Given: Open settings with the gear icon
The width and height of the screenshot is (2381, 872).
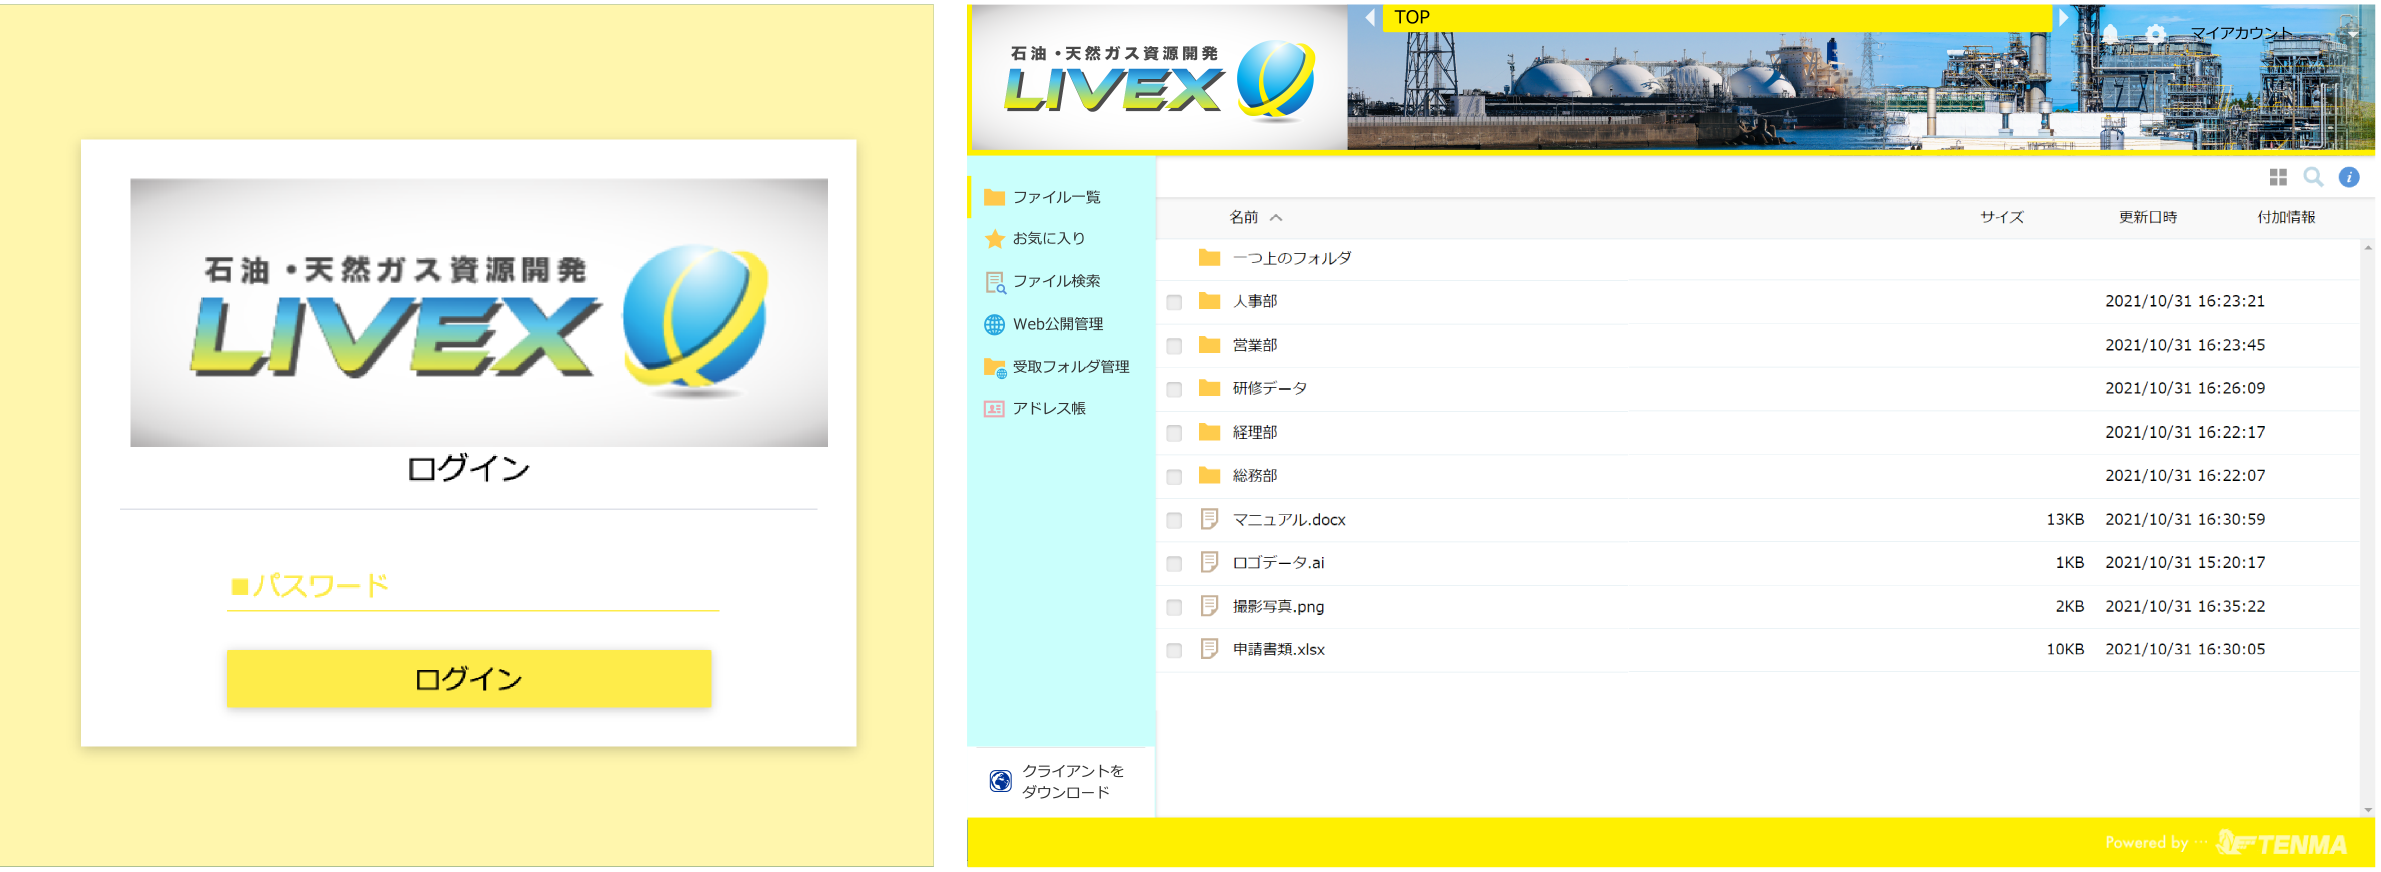Looking at the screenshot, I should point(2156,34).
